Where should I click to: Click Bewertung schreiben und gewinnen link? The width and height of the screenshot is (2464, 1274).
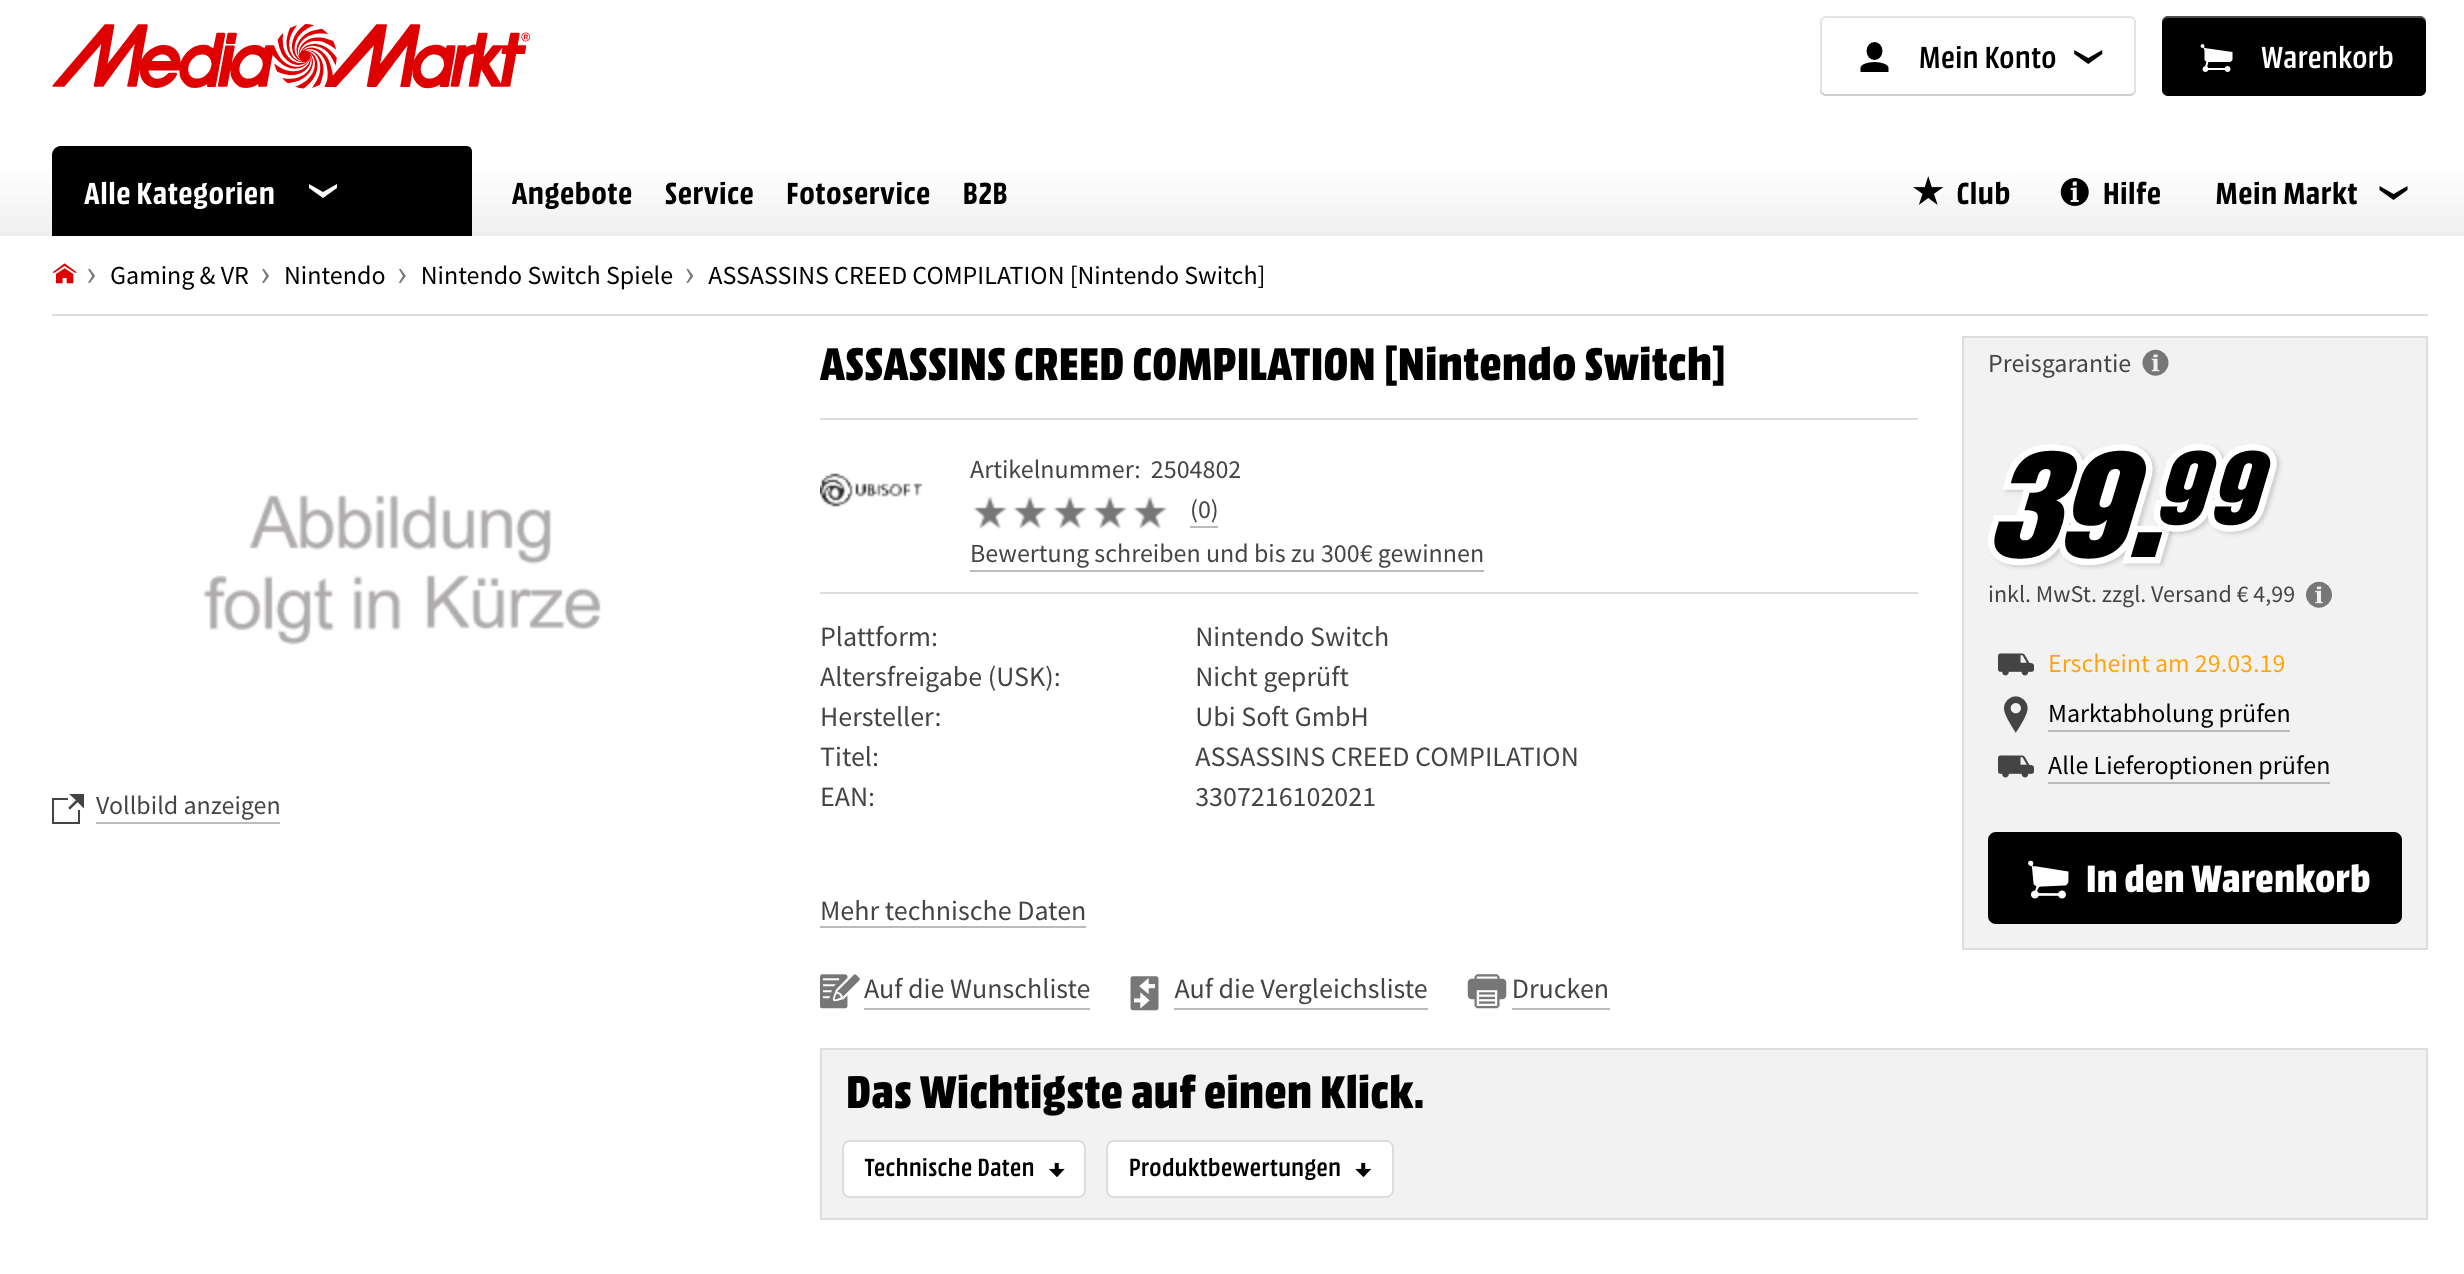click(x=1227, y=554)
